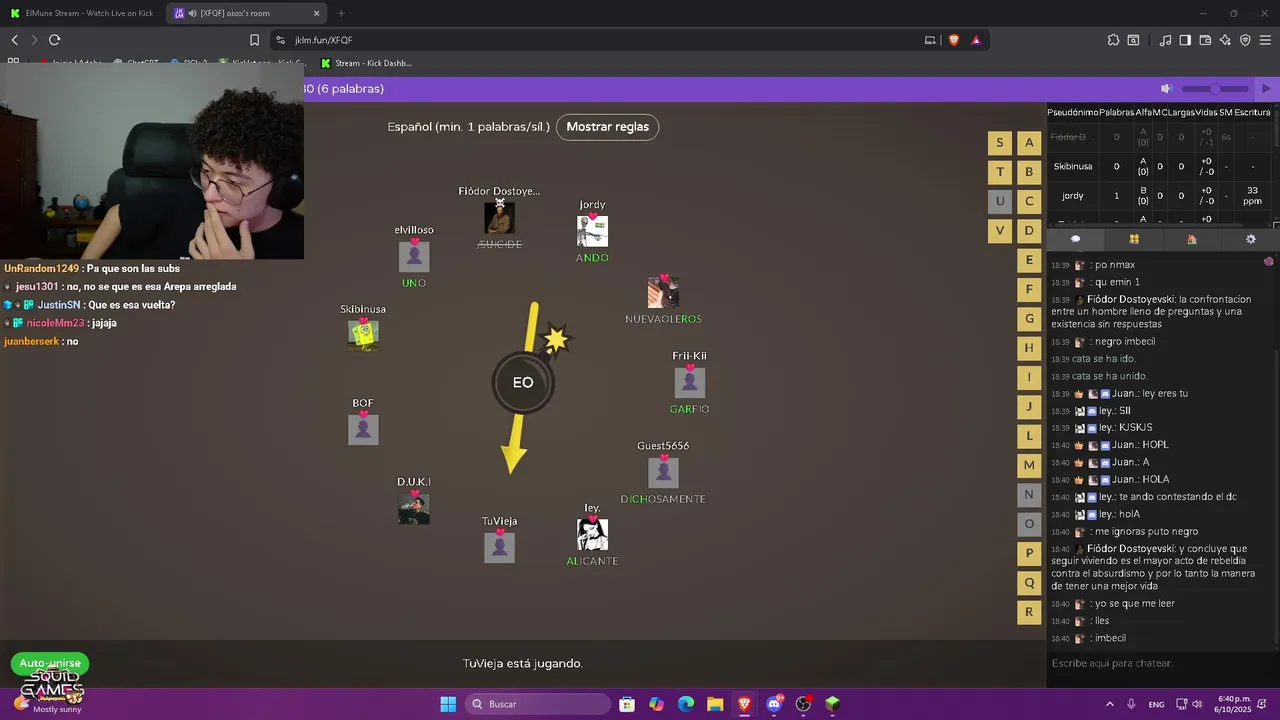Open the bonus letters grid tab

(x=1134, y=239)
